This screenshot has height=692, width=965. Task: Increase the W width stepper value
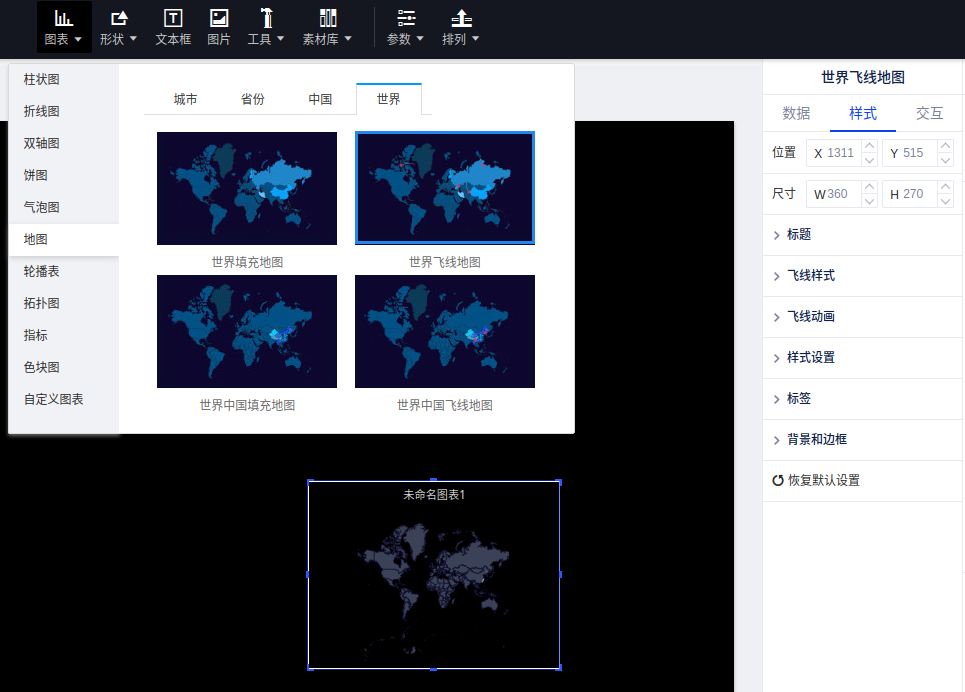[x=869, y=187]
